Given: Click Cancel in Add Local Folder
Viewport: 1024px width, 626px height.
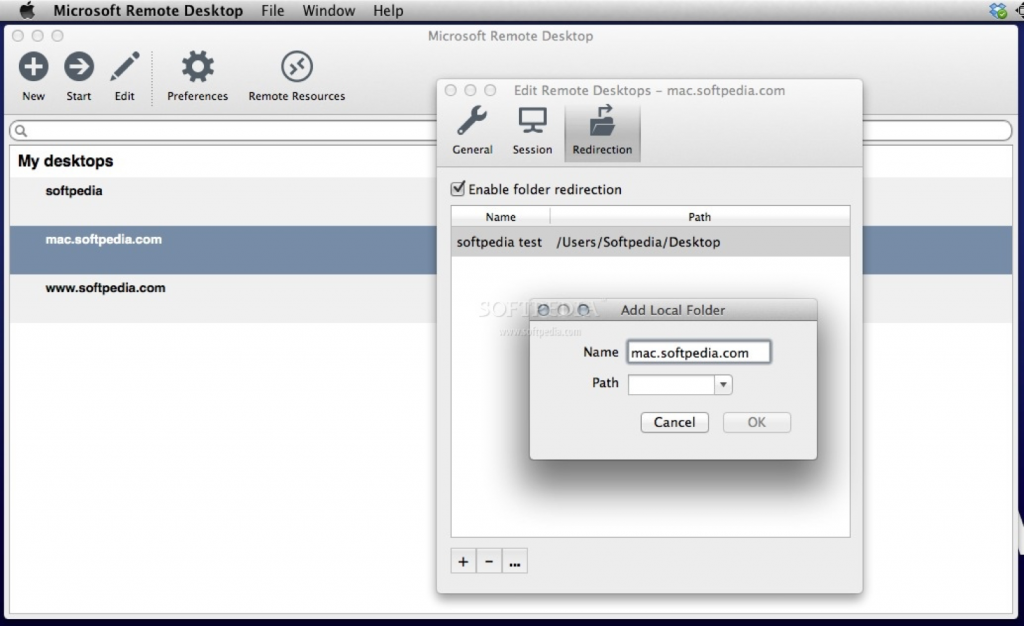Looking at the screenshot, I should [x=674, y=422].
